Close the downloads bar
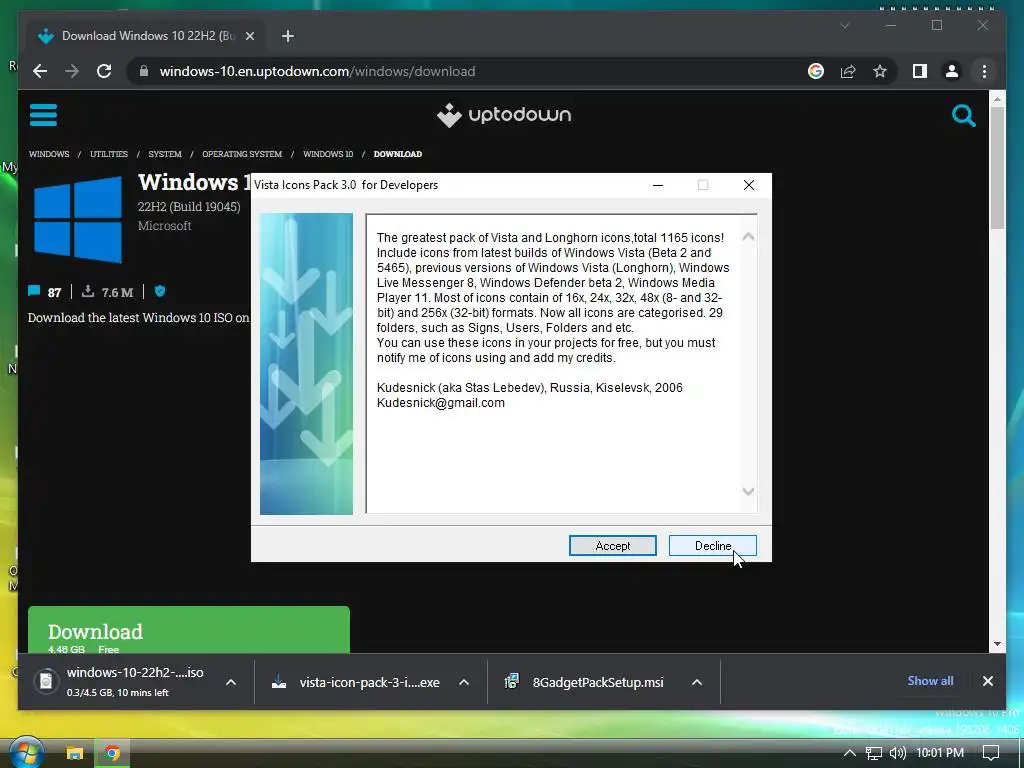This screenshot has width=1024, height=768. (987, 681)
